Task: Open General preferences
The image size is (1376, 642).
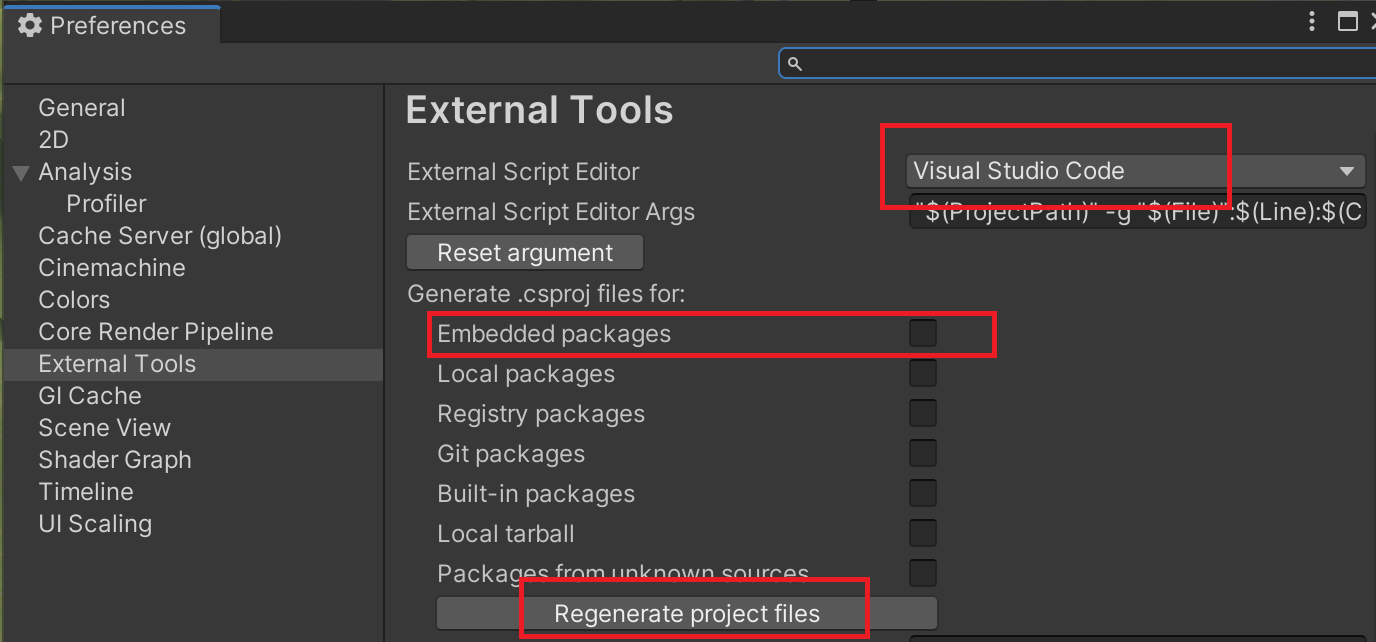Action: tap(82, 108)
